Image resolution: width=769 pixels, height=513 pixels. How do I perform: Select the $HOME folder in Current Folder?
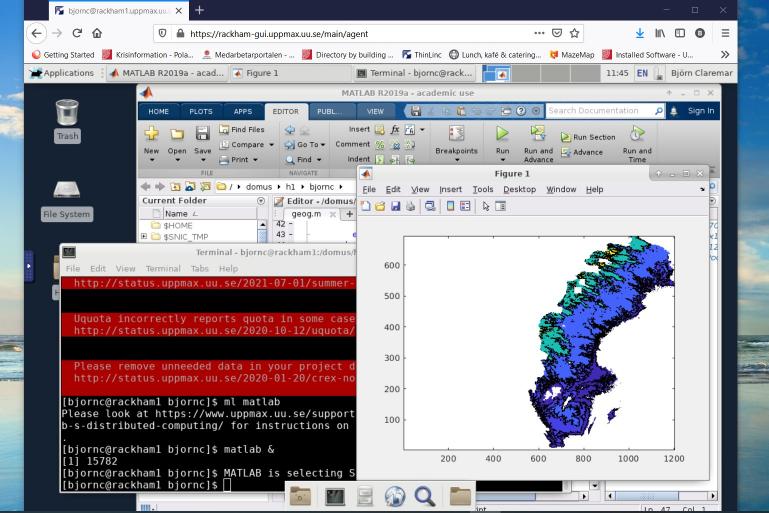(x=178, y=226)
